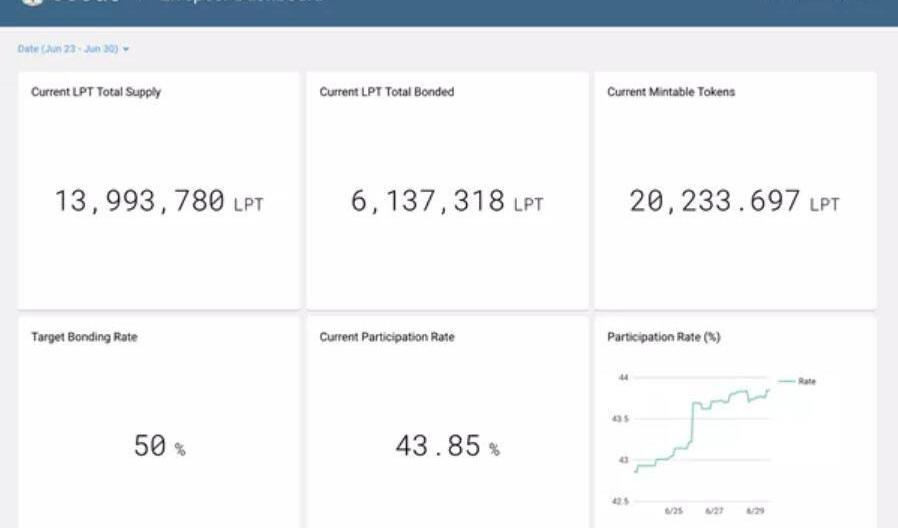Click the Participation Rate (%) chart title
Screen dimensions: 898x528
pyautogui.click(x=663, y=337)
